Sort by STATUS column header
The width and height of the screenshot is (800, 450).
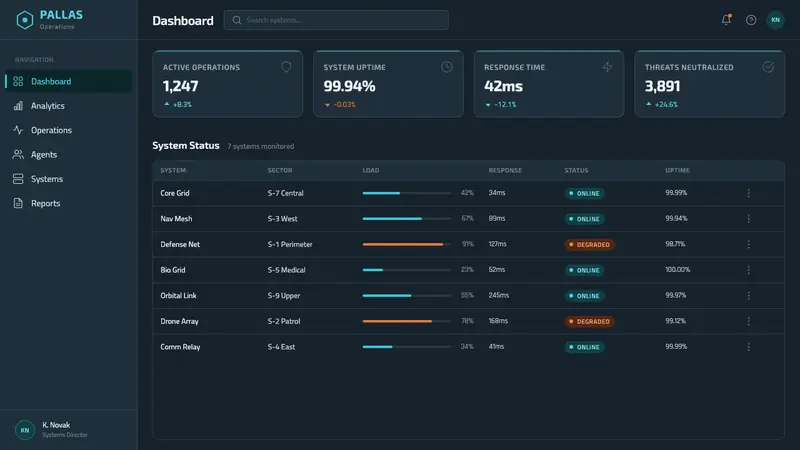point(576,170)
